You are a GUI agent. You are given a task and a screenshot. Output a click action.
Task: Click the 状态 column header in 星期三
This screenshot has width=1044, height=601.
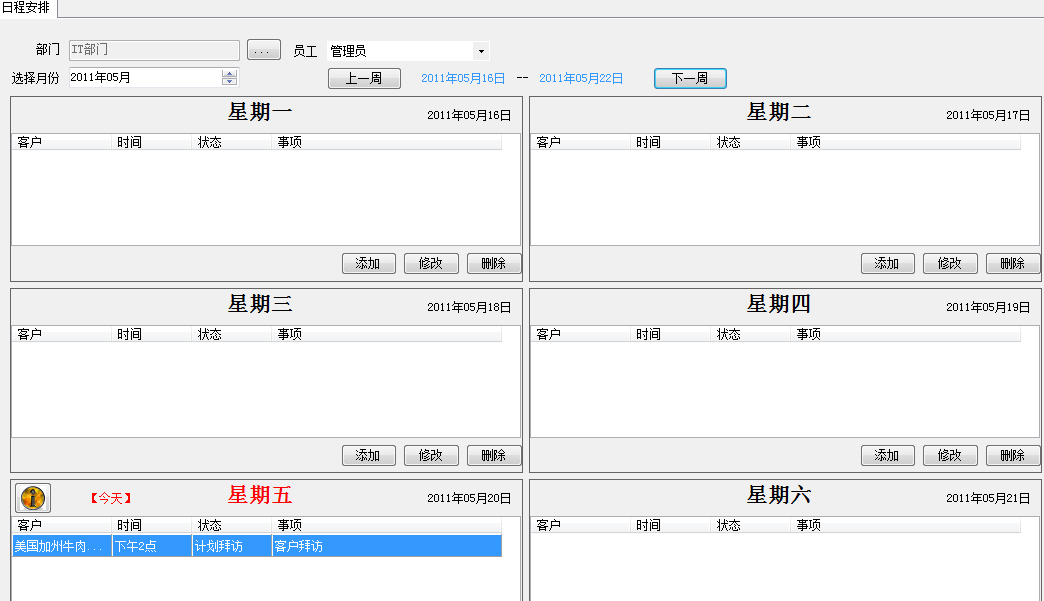(232, 334)
